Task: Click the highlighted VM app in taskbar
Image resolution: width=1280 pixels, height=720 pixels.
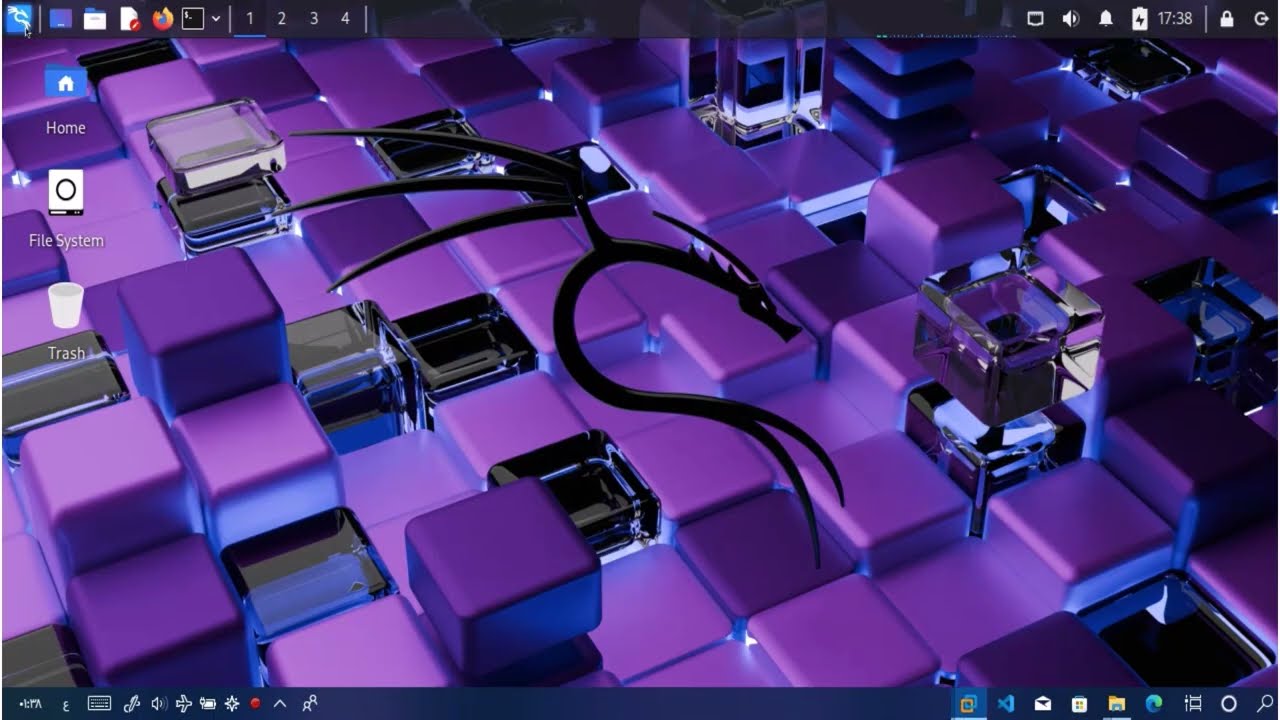Action: tap(968, 704)
